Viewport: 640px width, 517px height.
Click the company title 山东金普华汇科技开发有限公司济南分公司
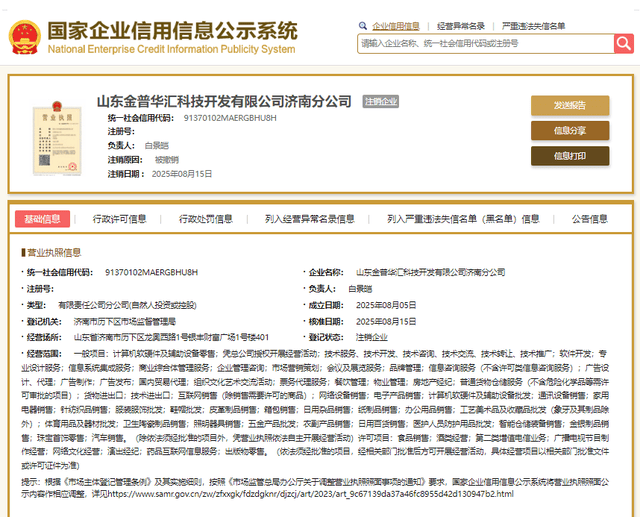click(x=224, y=102)
